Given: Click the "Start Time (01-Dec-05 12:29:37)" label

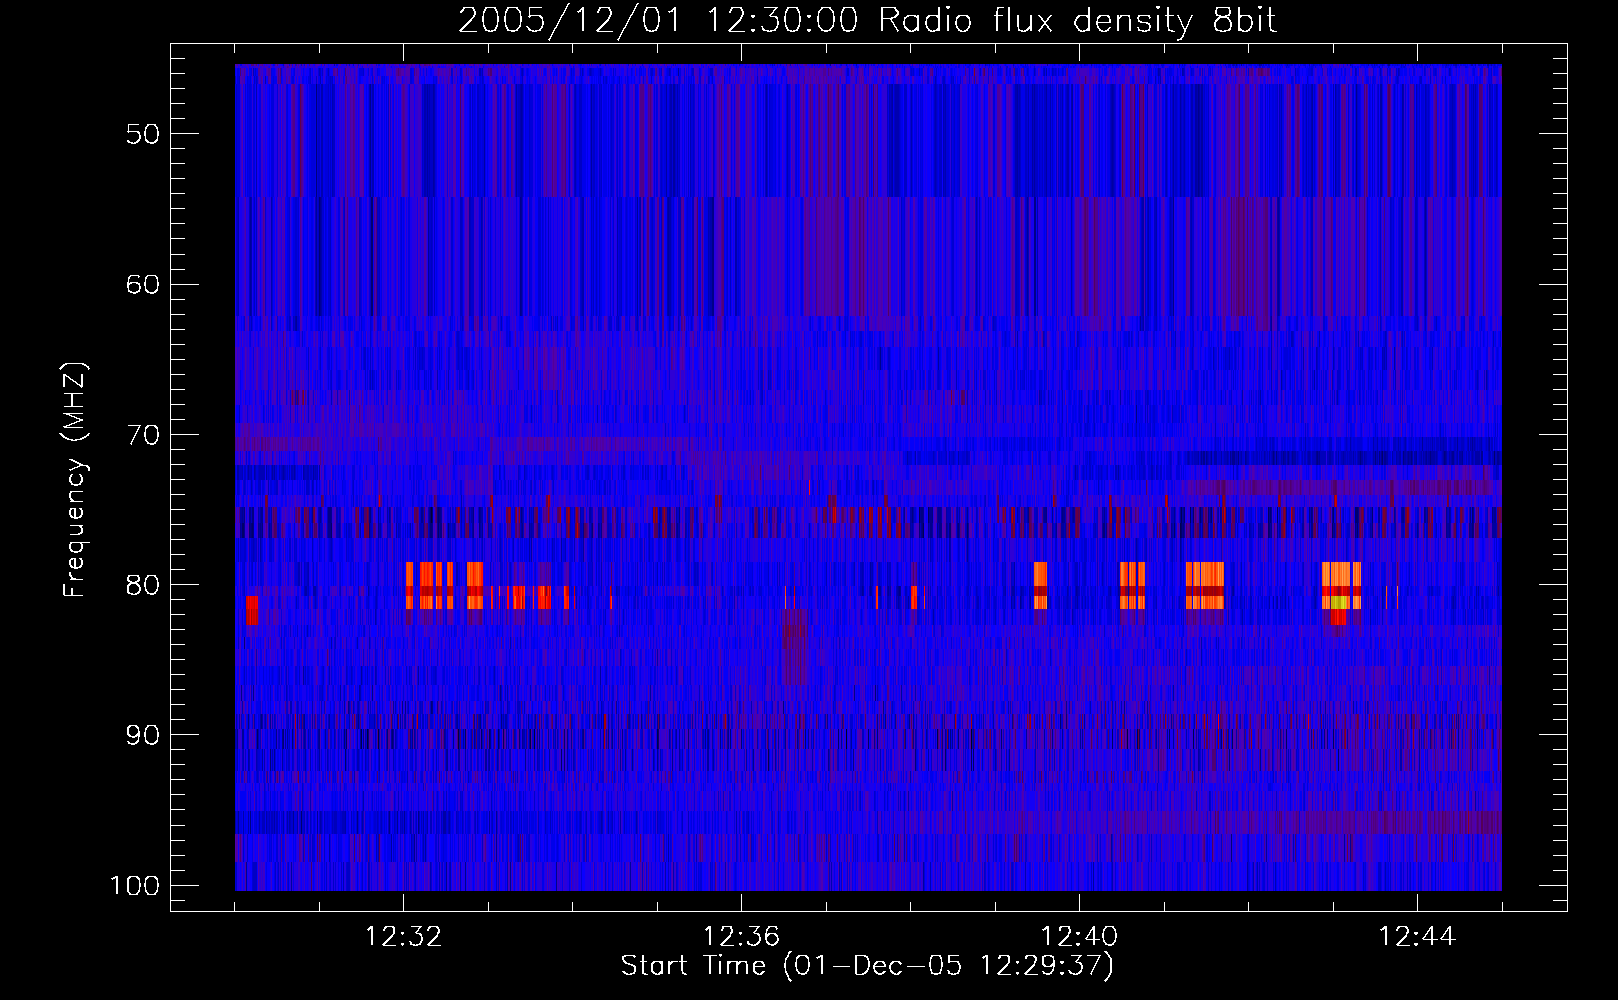Looking at the screenshot, I should [x=867, y=966].
